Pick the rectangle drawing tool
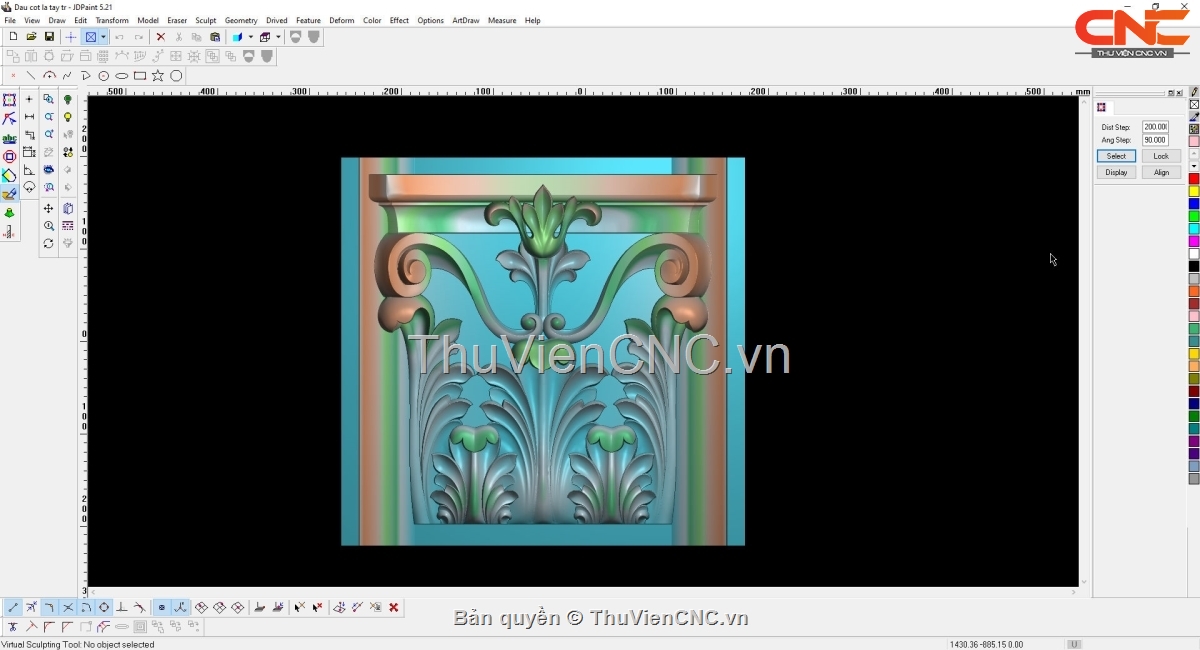This screenshot has height=650, width=1200. [140, 76]
